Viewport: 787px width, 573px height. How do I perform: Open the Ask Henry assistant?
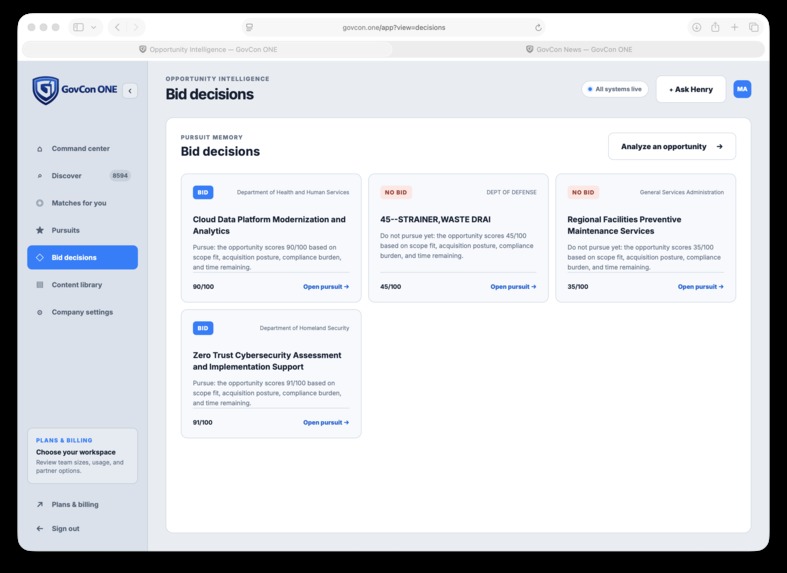click(x=691, y=89)
